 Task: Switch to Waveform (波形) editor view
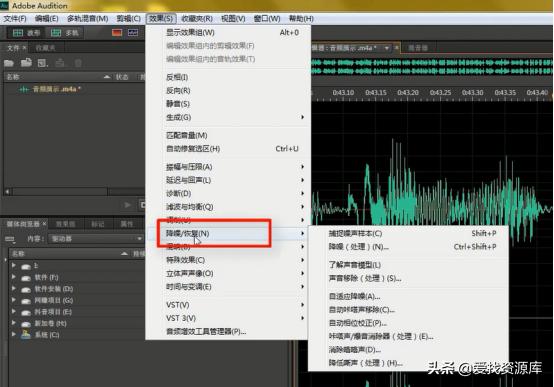tap(26, 33)
